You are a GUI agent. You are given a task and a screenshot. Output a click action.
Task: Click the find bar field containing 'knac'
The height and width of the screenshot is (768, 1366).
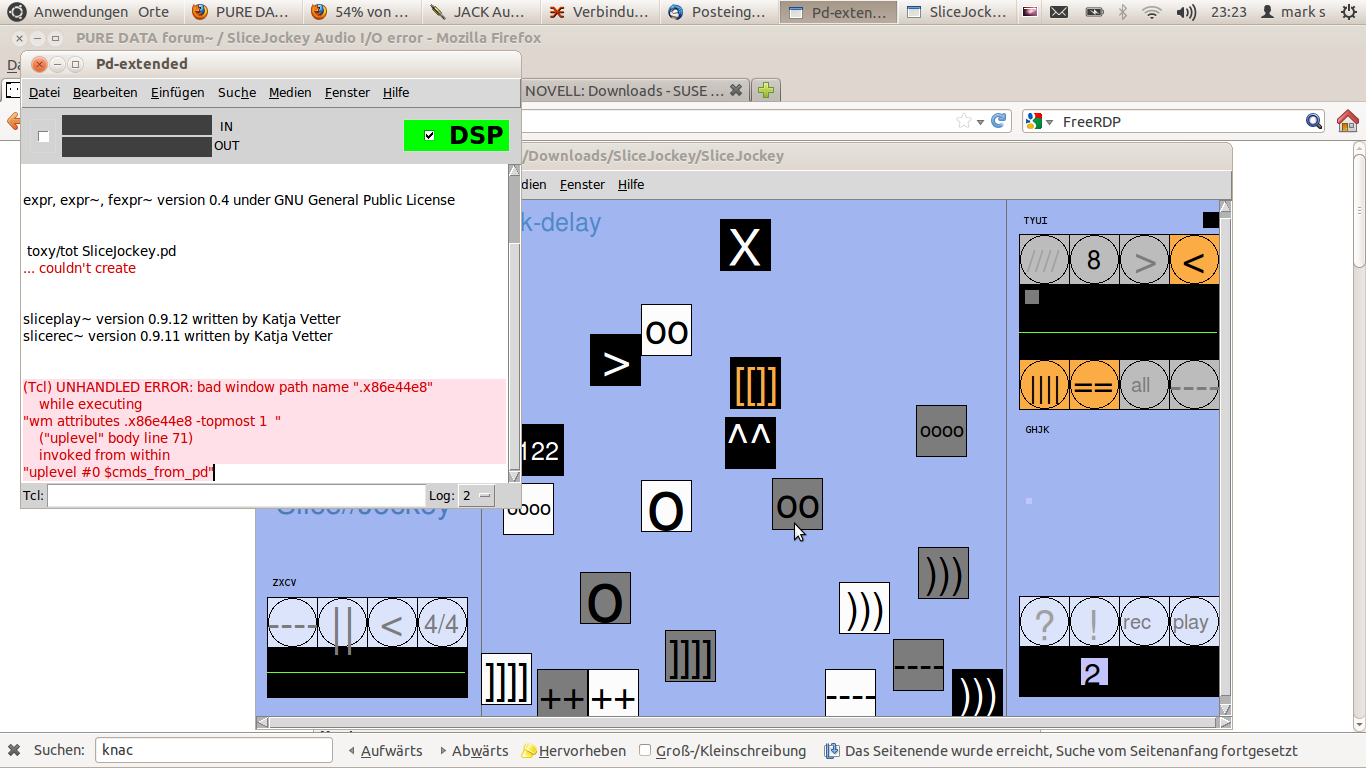pos(214,750)
